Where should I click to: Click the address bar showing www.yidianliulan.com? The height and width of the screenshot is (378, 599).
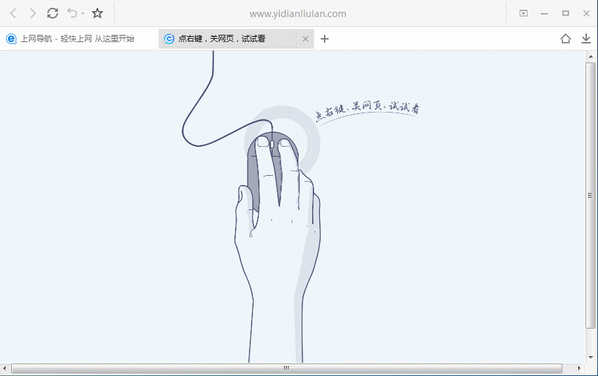[298, 14]
